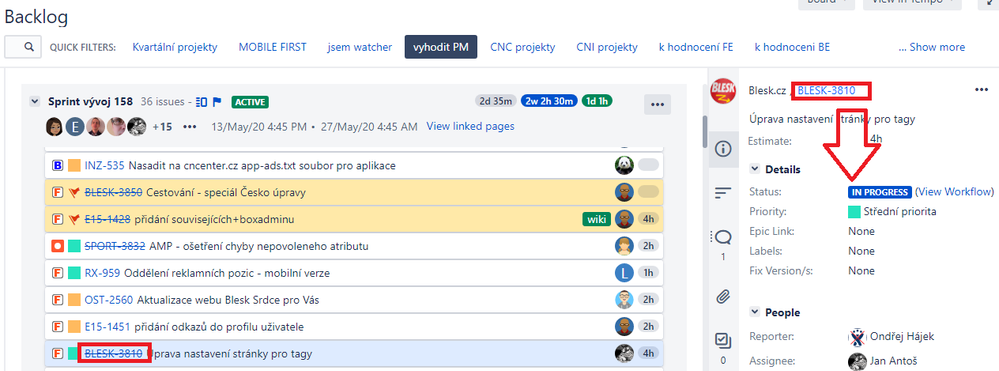The image size is (999, 371).
Task: Click the blue flag icon in the sprint header
Action: [x=217, y=101]
